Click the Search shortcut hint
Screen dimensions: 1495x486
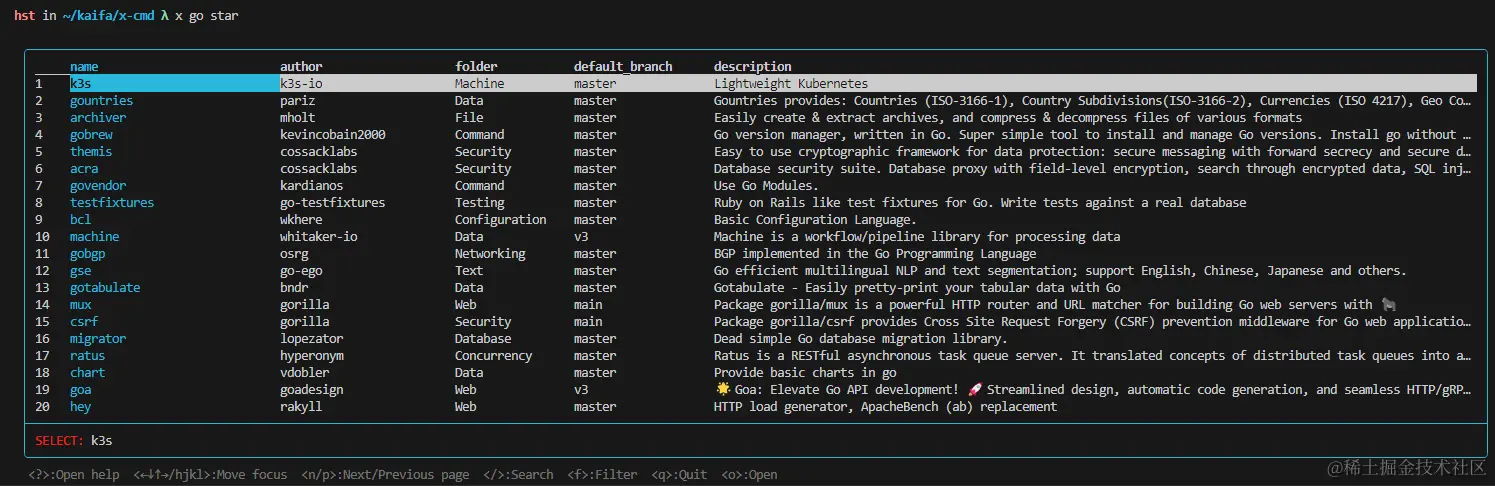click(518, 475)
